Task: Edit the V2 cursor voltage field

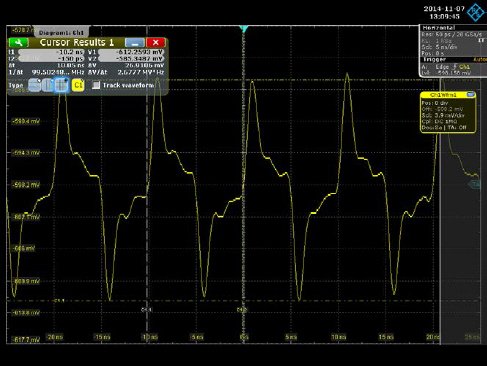Action: pos(131,59)
